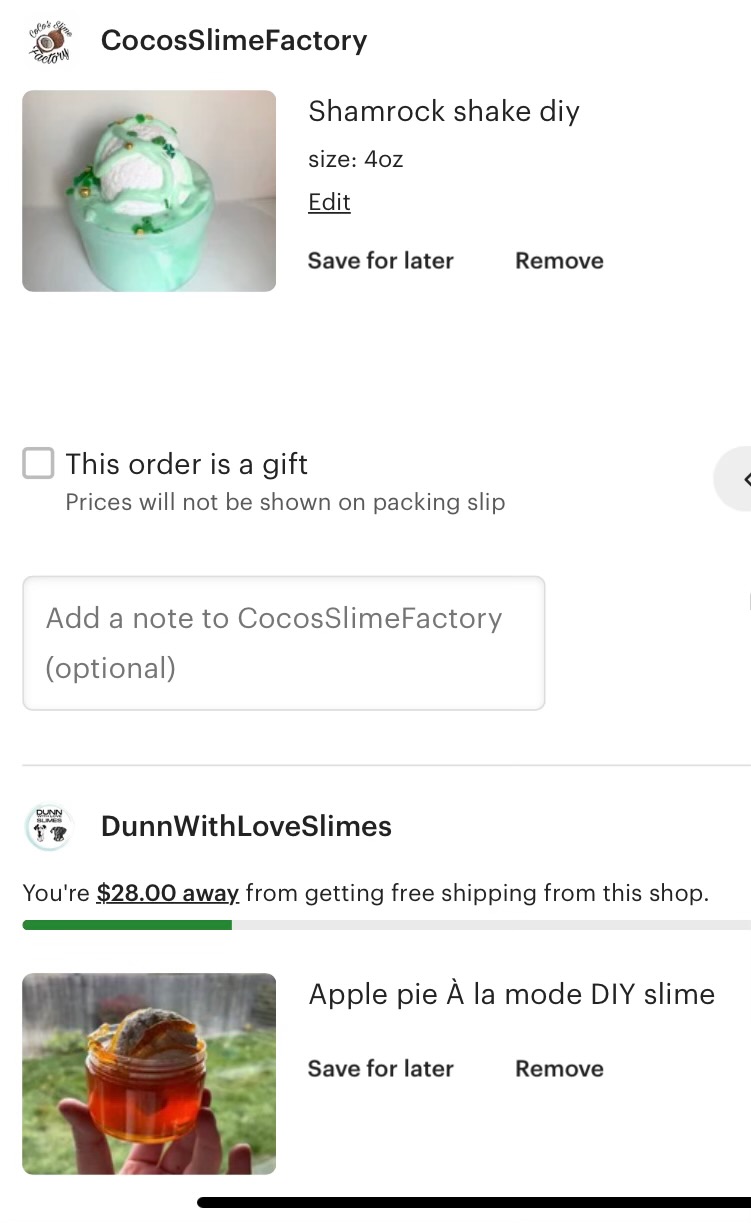
Task: Save the Shamrock shake diy for later
Action: [380, 261]
